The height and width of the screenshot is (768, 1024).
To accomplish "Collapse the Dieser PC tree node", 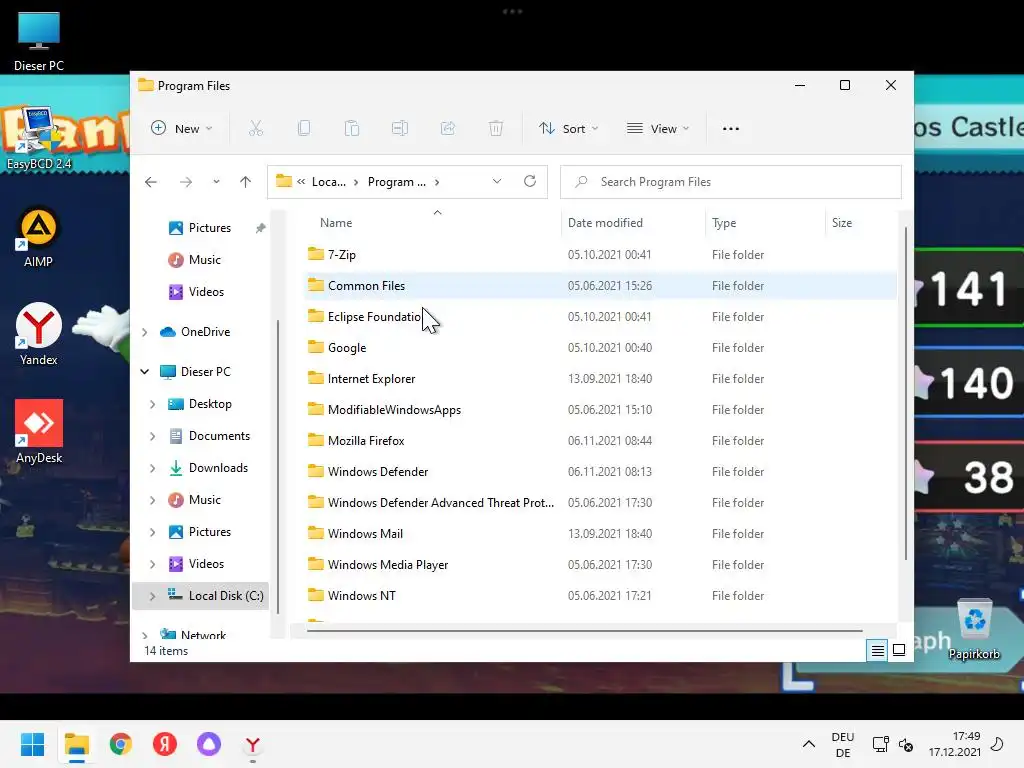I will click(144, 372).
